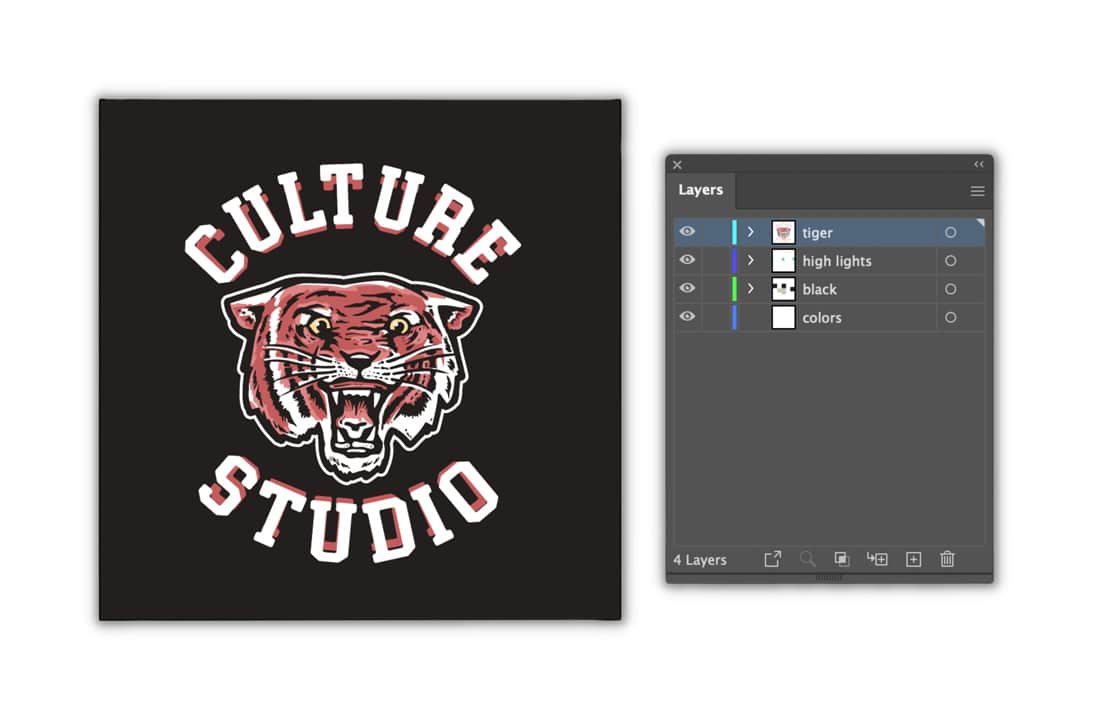Click Collect For Export icon in Layers panel

772,560
